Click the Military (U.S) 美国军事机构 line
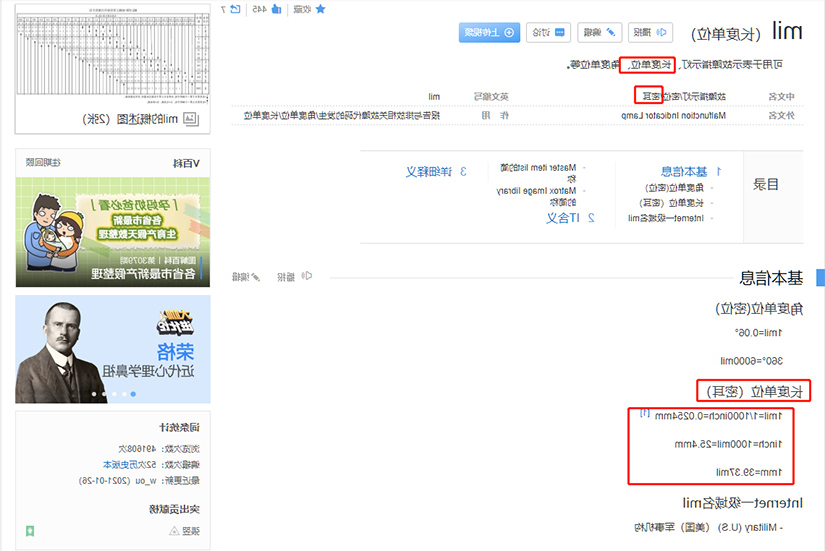Image resolution: width=825 pixels, height=551 pixels. pyautogui.click(x=708, y=527)
